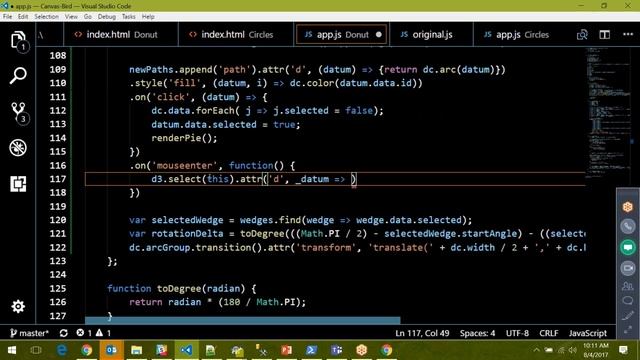Change language mode via JavaScript indicator
The image size is (640, 360).
point(588,333)
